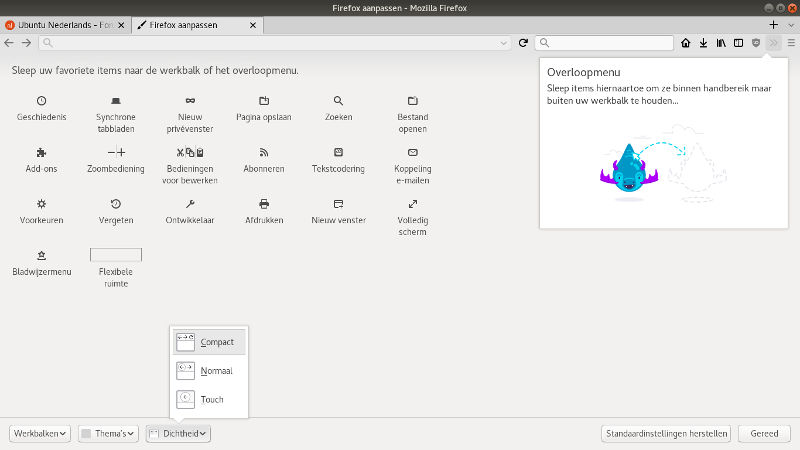Image resolution: width=800 pixels, height=450 pixels.
Task: Select the Geschiedenis history icon
Action: 41,101
